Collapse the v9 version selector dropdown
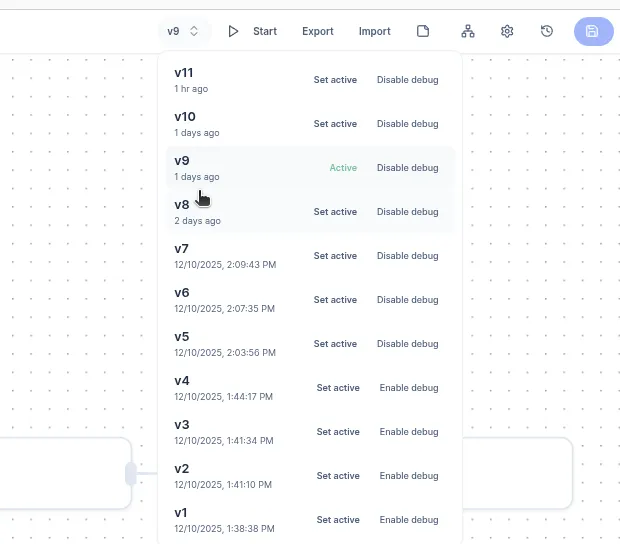 tap(184, 31)
